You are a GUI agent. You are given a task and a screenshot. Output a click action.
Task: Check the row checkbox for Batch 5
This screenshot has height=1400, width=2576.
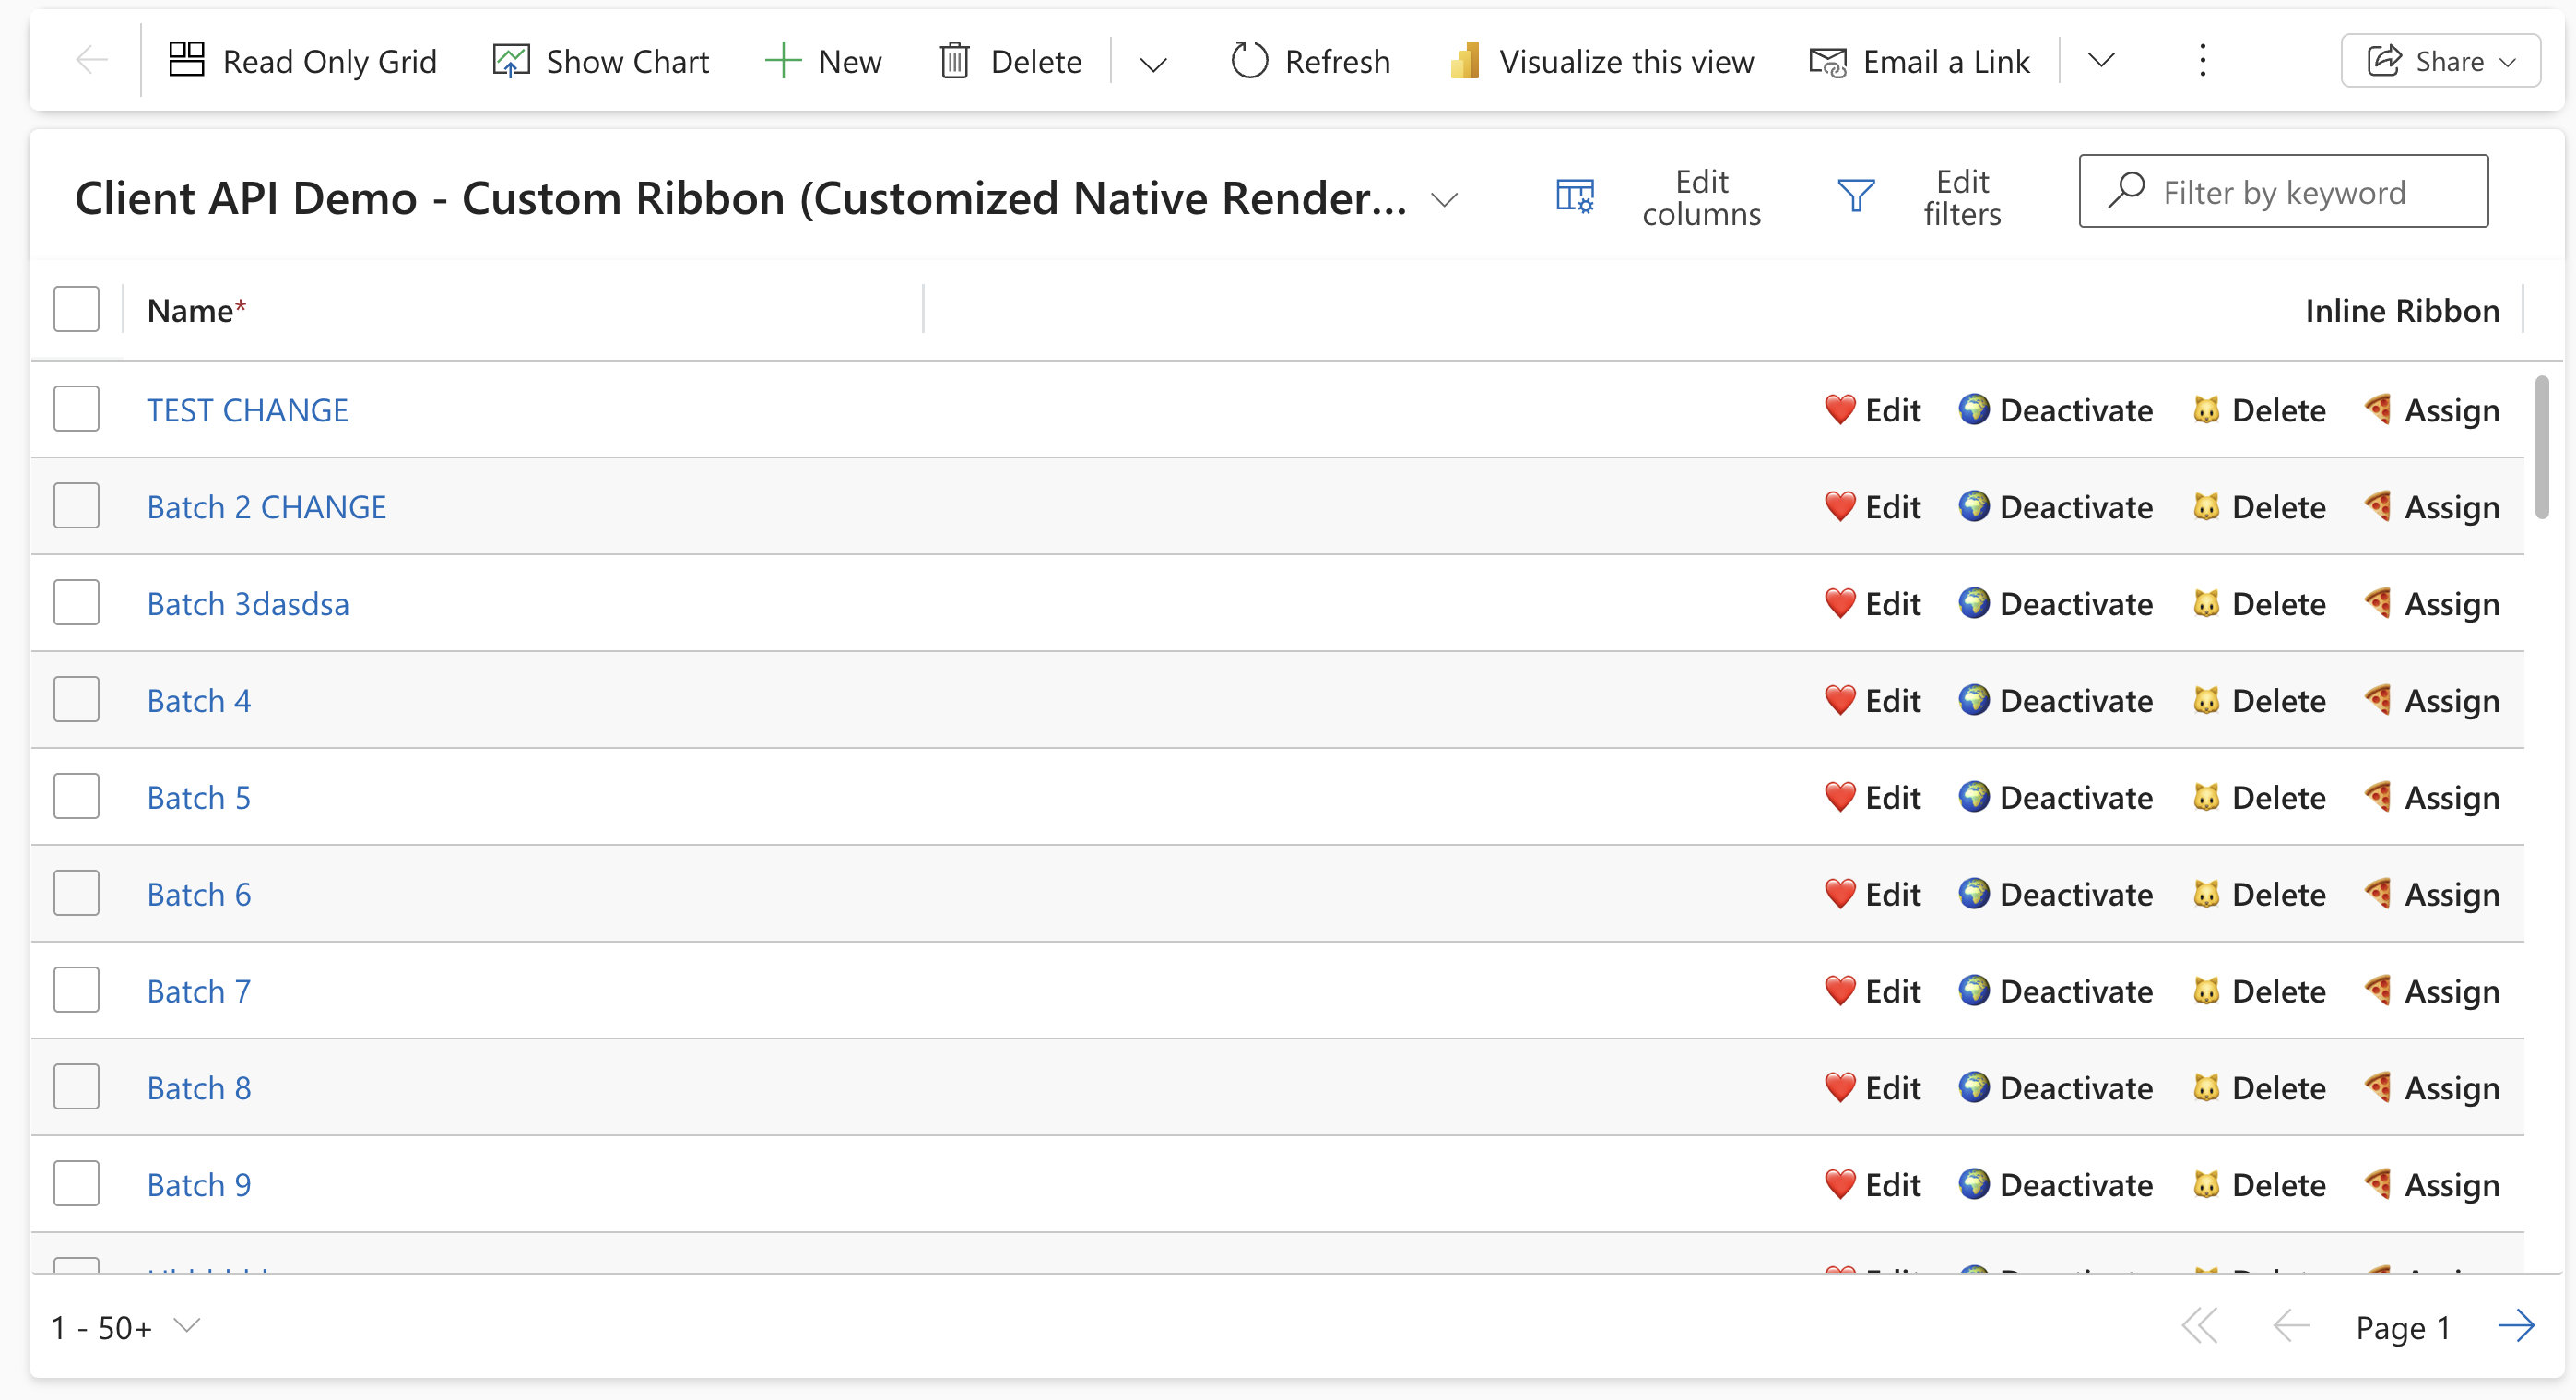click(76, 796)
